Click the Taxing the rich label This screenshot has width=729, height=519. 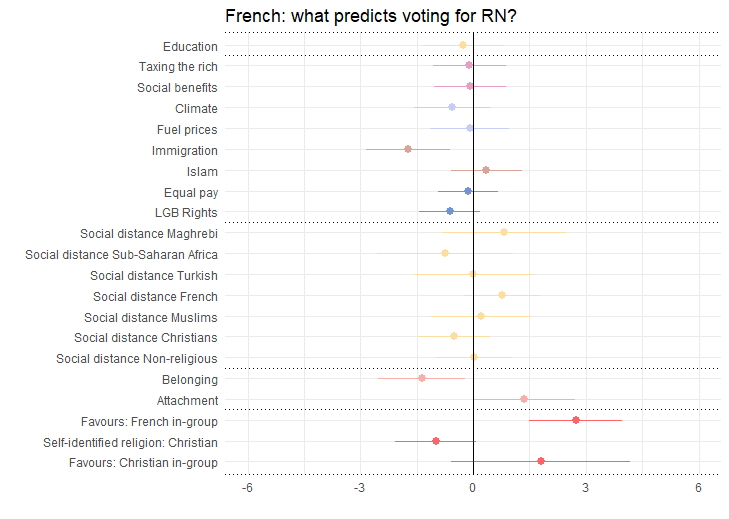[178, 67]
